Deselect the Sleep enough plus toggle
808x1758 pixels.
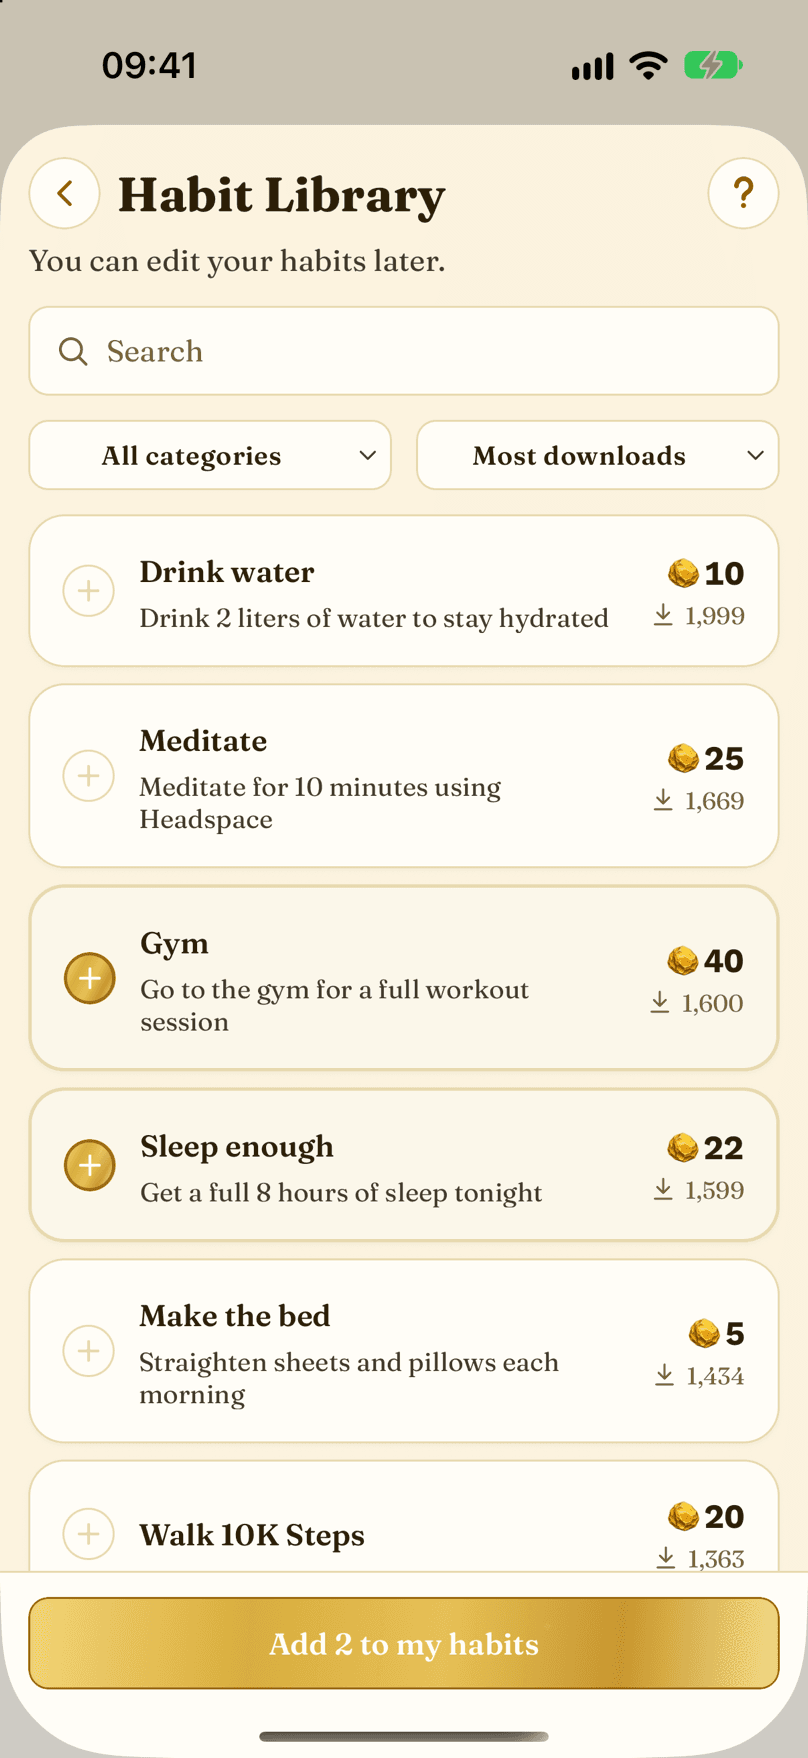point(90,1165)
